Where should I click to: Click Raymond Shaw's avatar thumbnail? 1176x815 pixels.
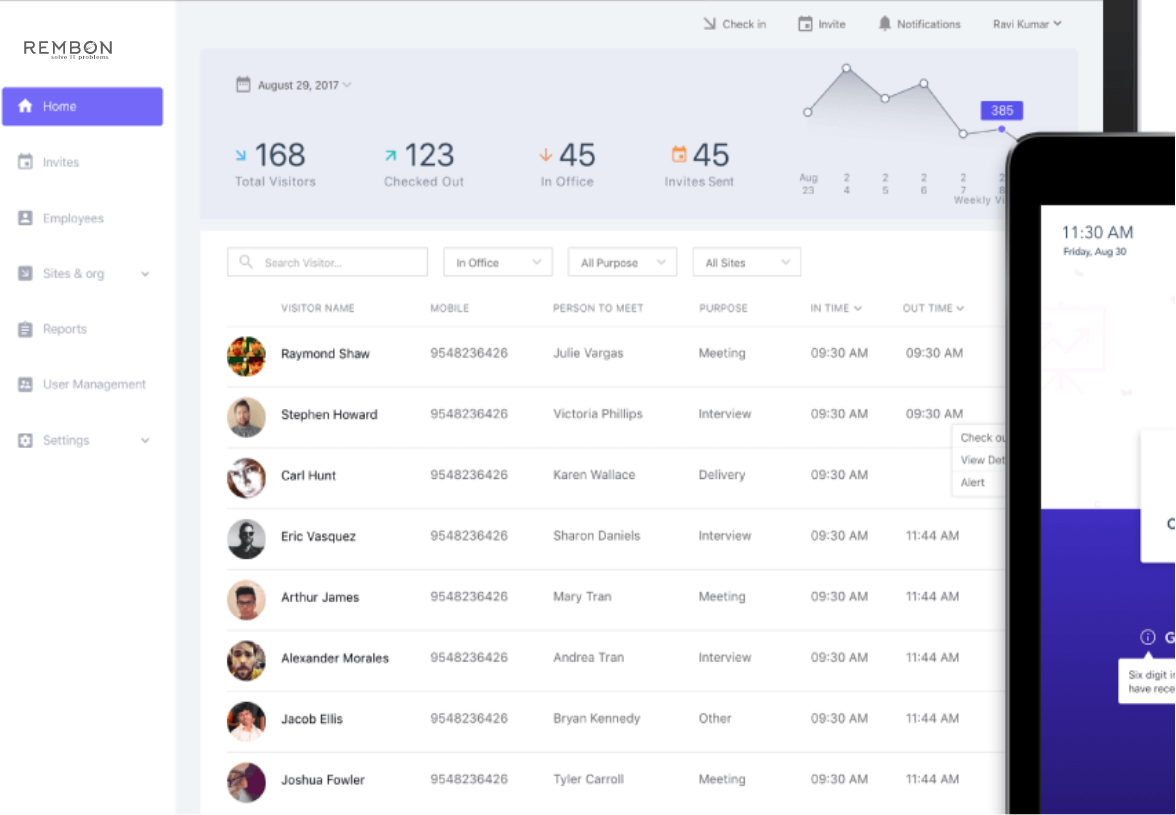point(246,355)
